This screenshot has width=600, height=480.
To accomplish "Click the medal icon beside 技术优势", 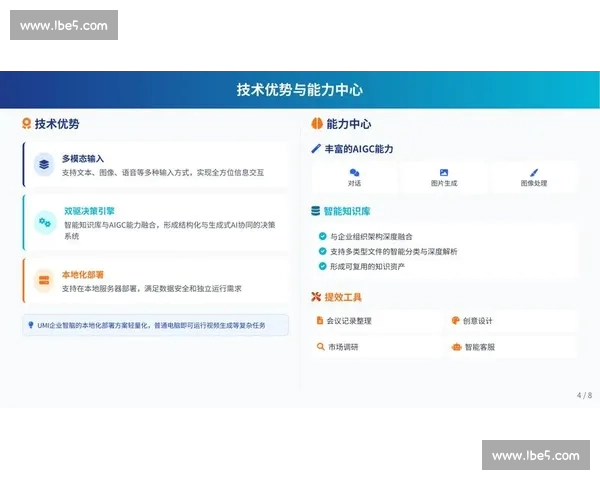I will click(x=26, y=123).
